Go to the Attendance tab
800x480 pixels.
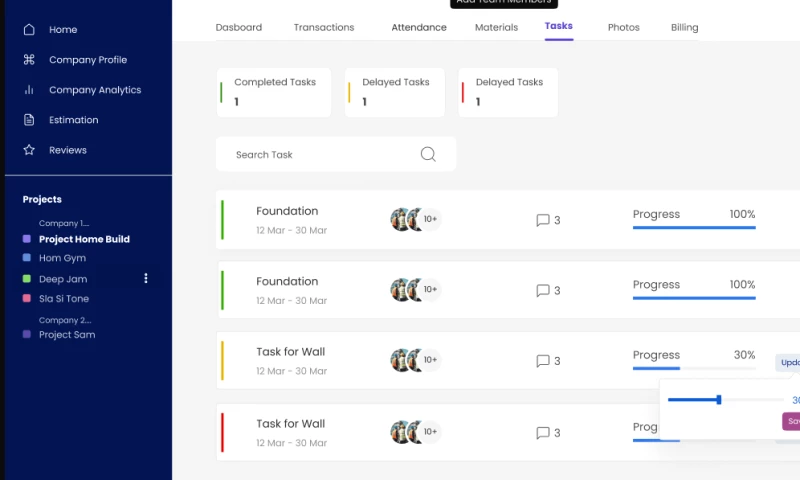(x=419, y=28)
